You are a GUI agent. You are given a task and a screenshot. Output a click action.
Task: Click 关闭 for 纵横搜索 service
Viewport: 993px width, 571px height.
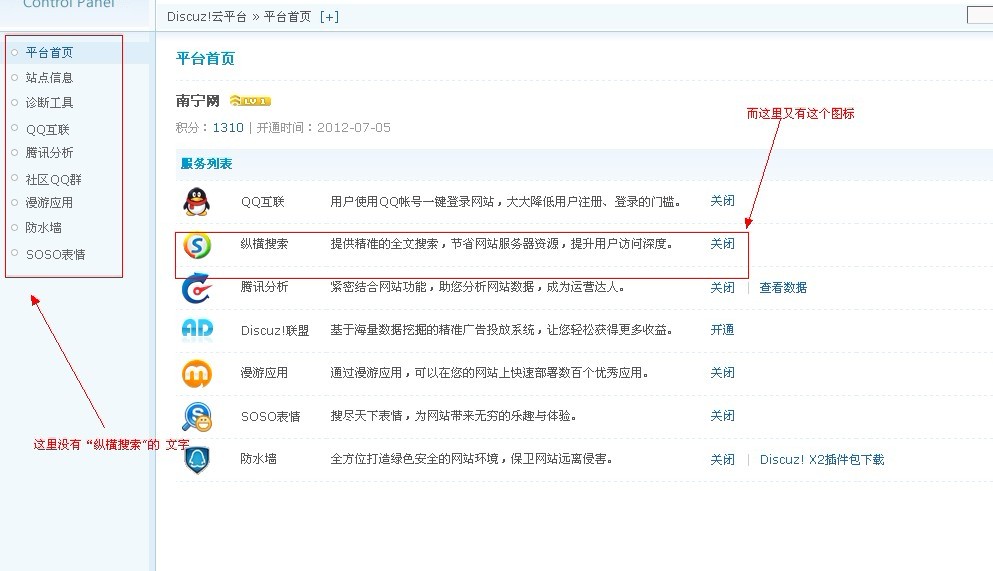[x=722, y=244]
